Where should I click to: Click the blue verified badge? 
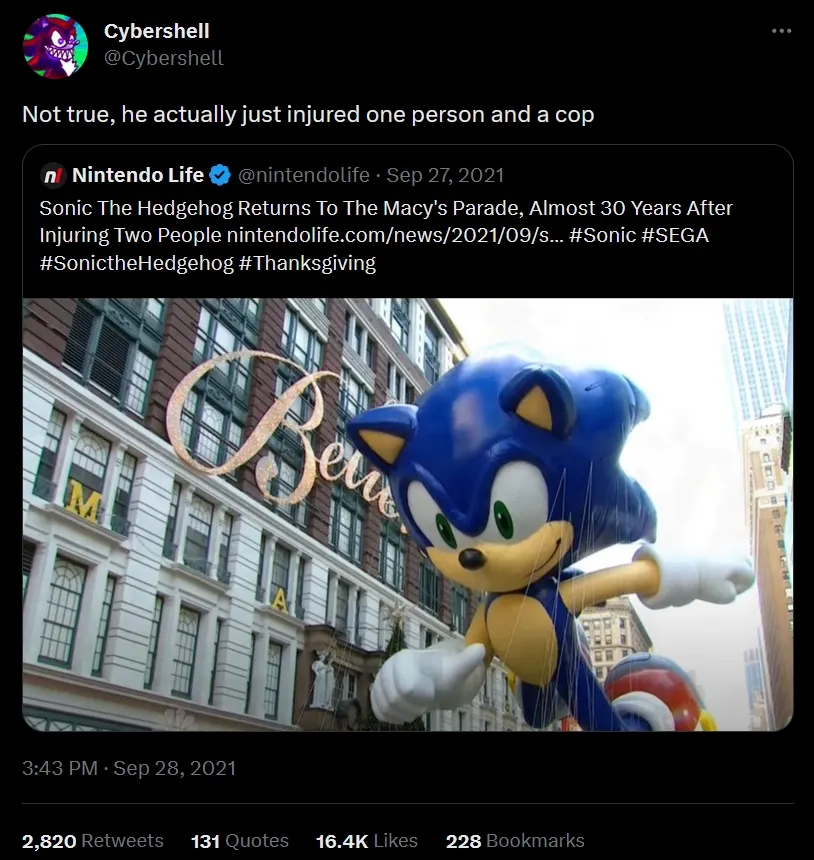(x=220, y=176)
